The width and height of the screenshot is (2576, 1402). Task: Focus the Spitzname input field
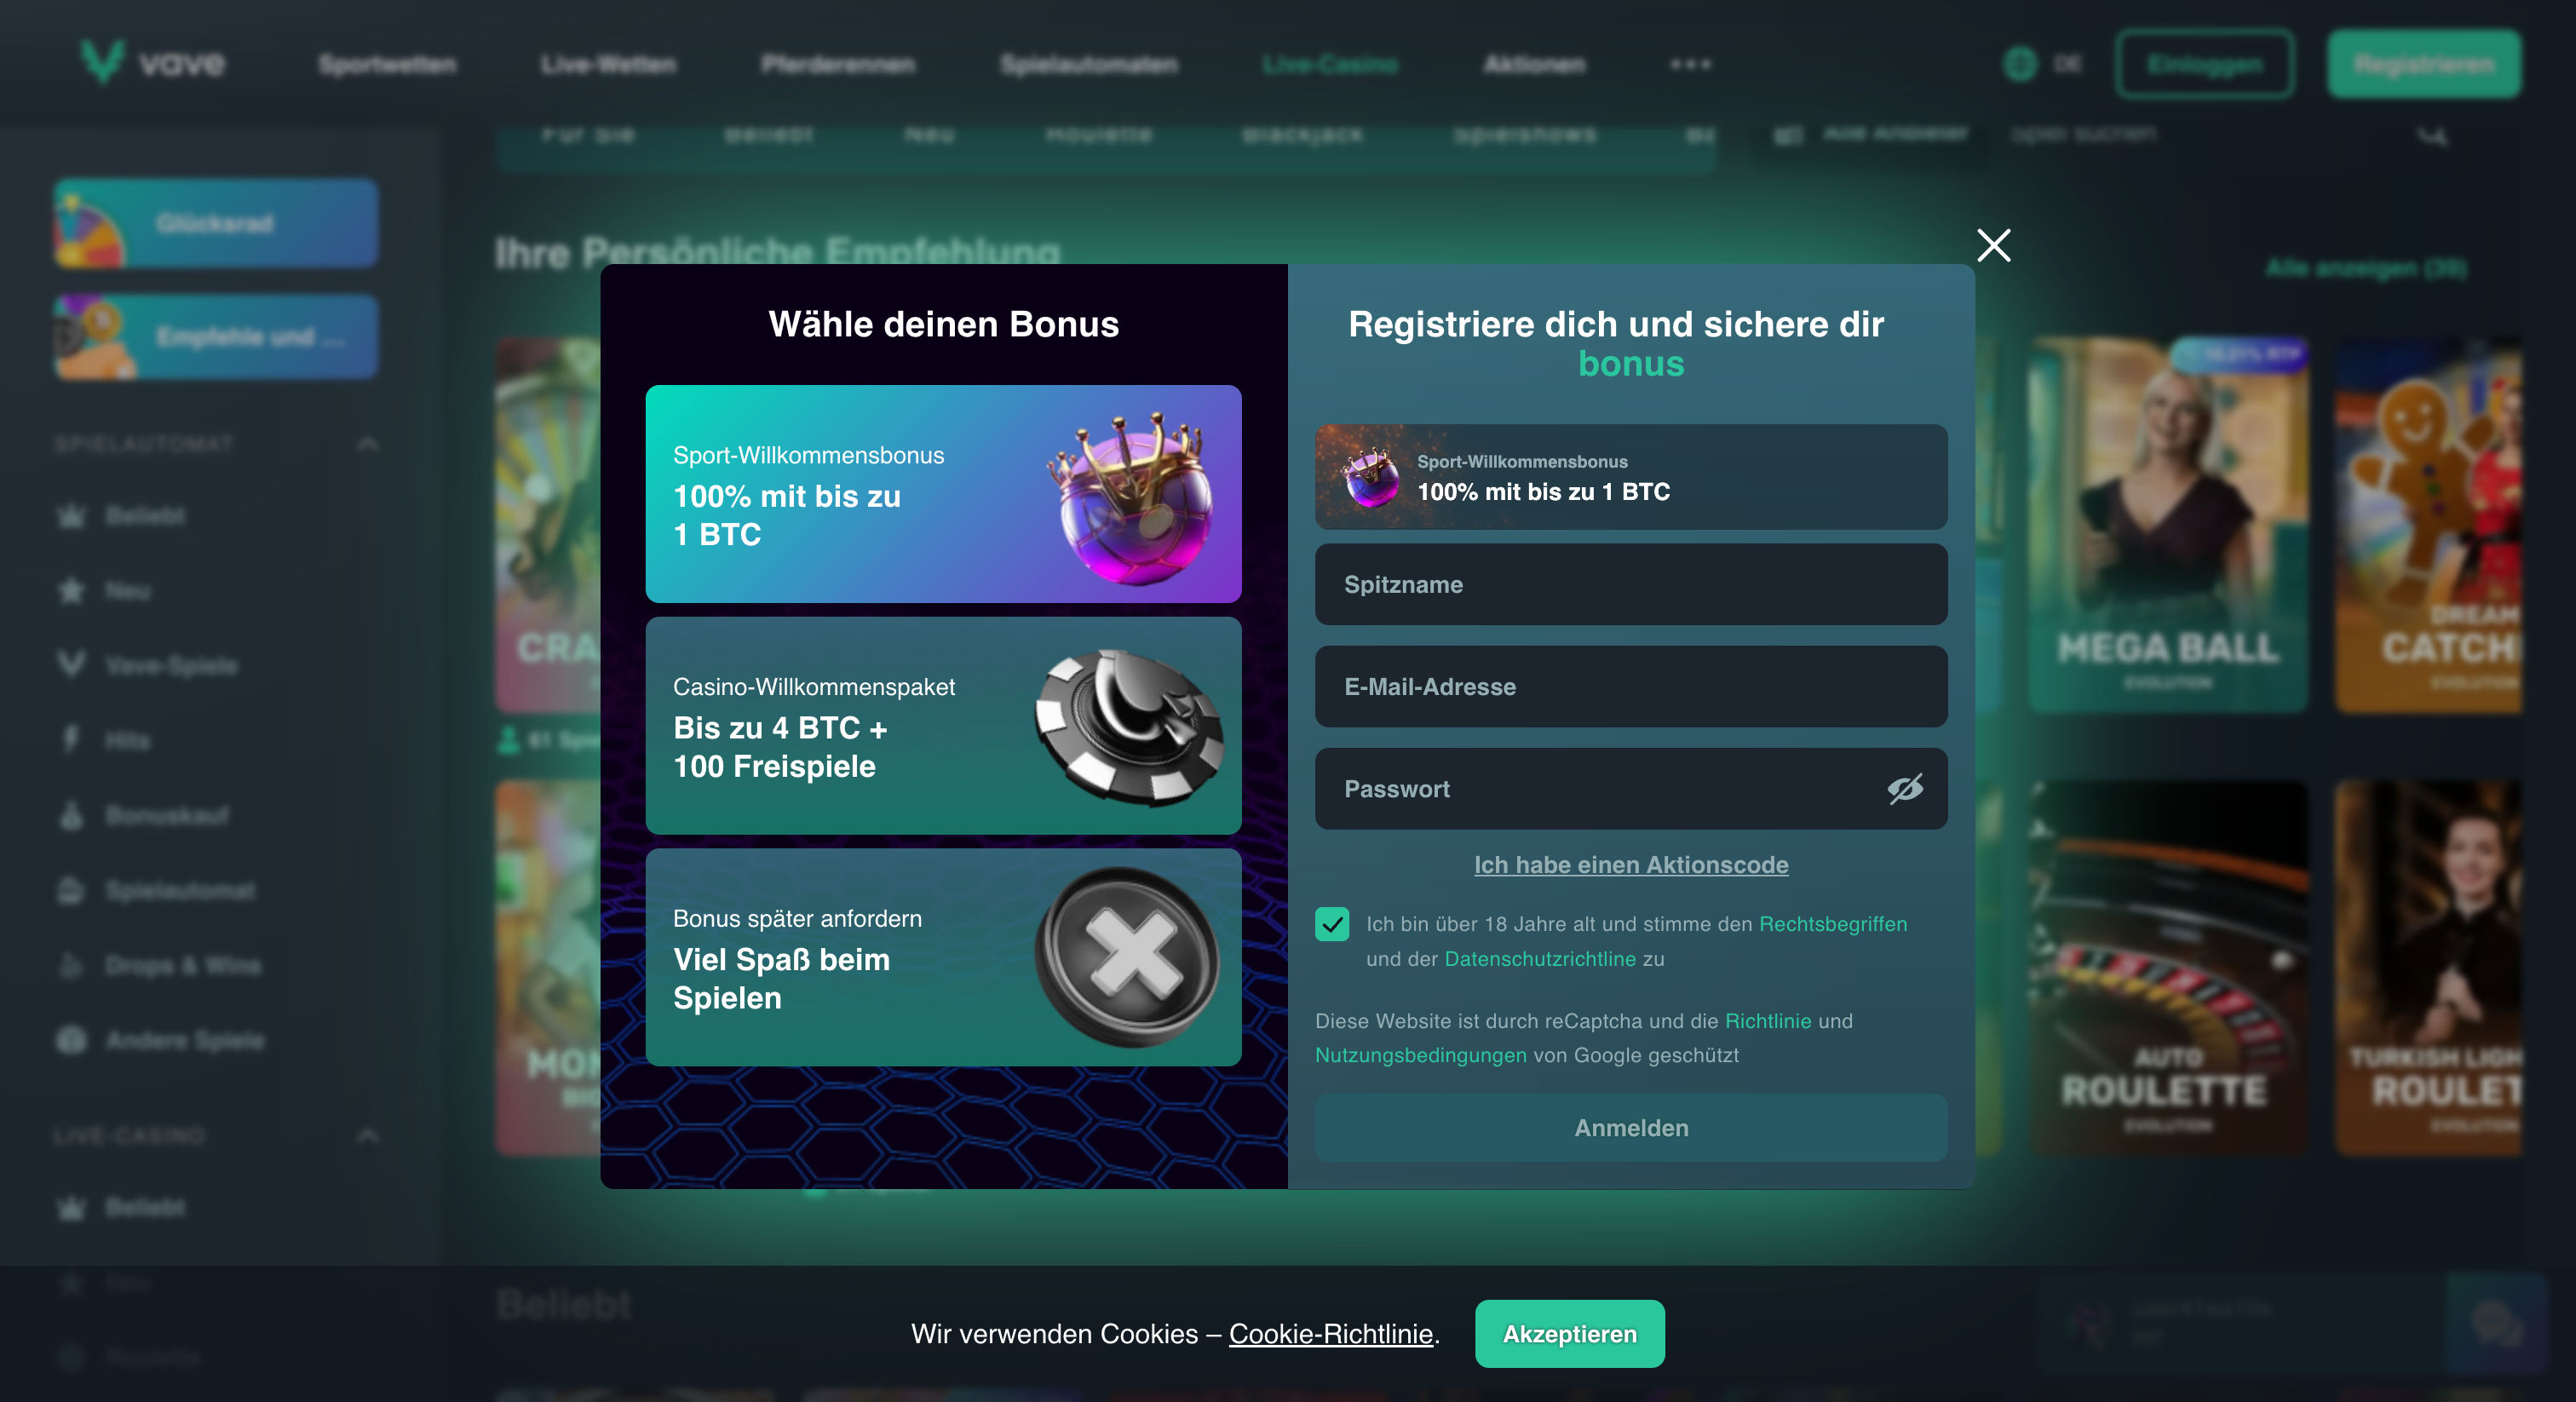[x=1631, y=585]
